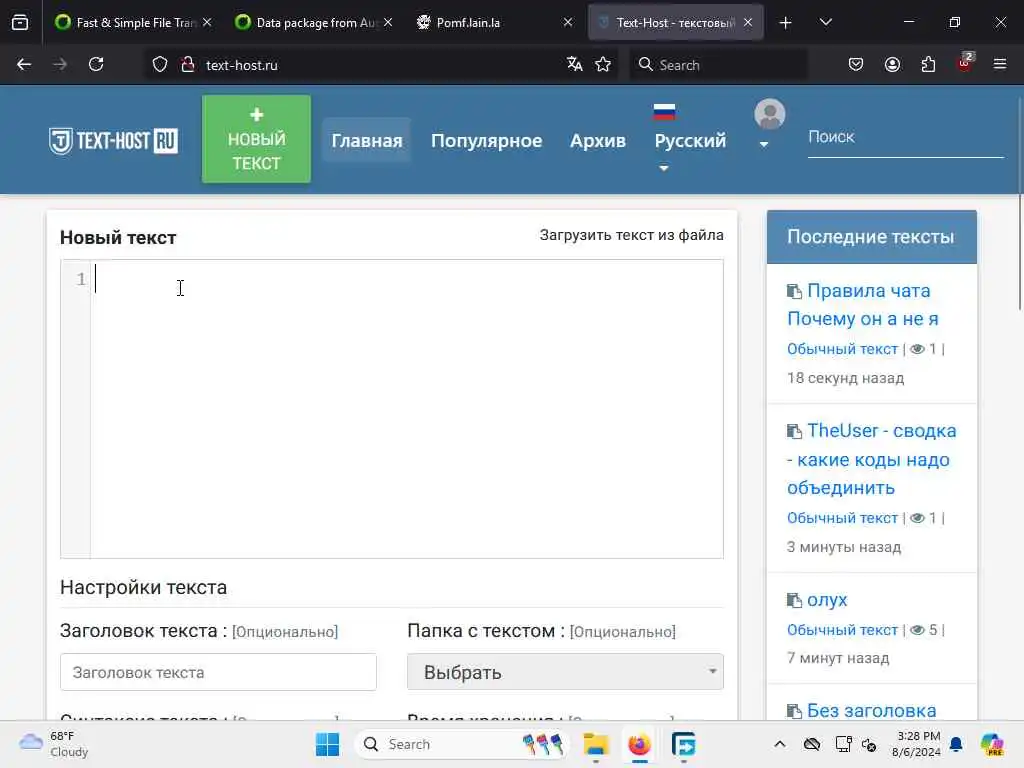Open the weather widget 68°F Cloudy
The height and width of the screenshot is (768, 1024).
point(54,744)
